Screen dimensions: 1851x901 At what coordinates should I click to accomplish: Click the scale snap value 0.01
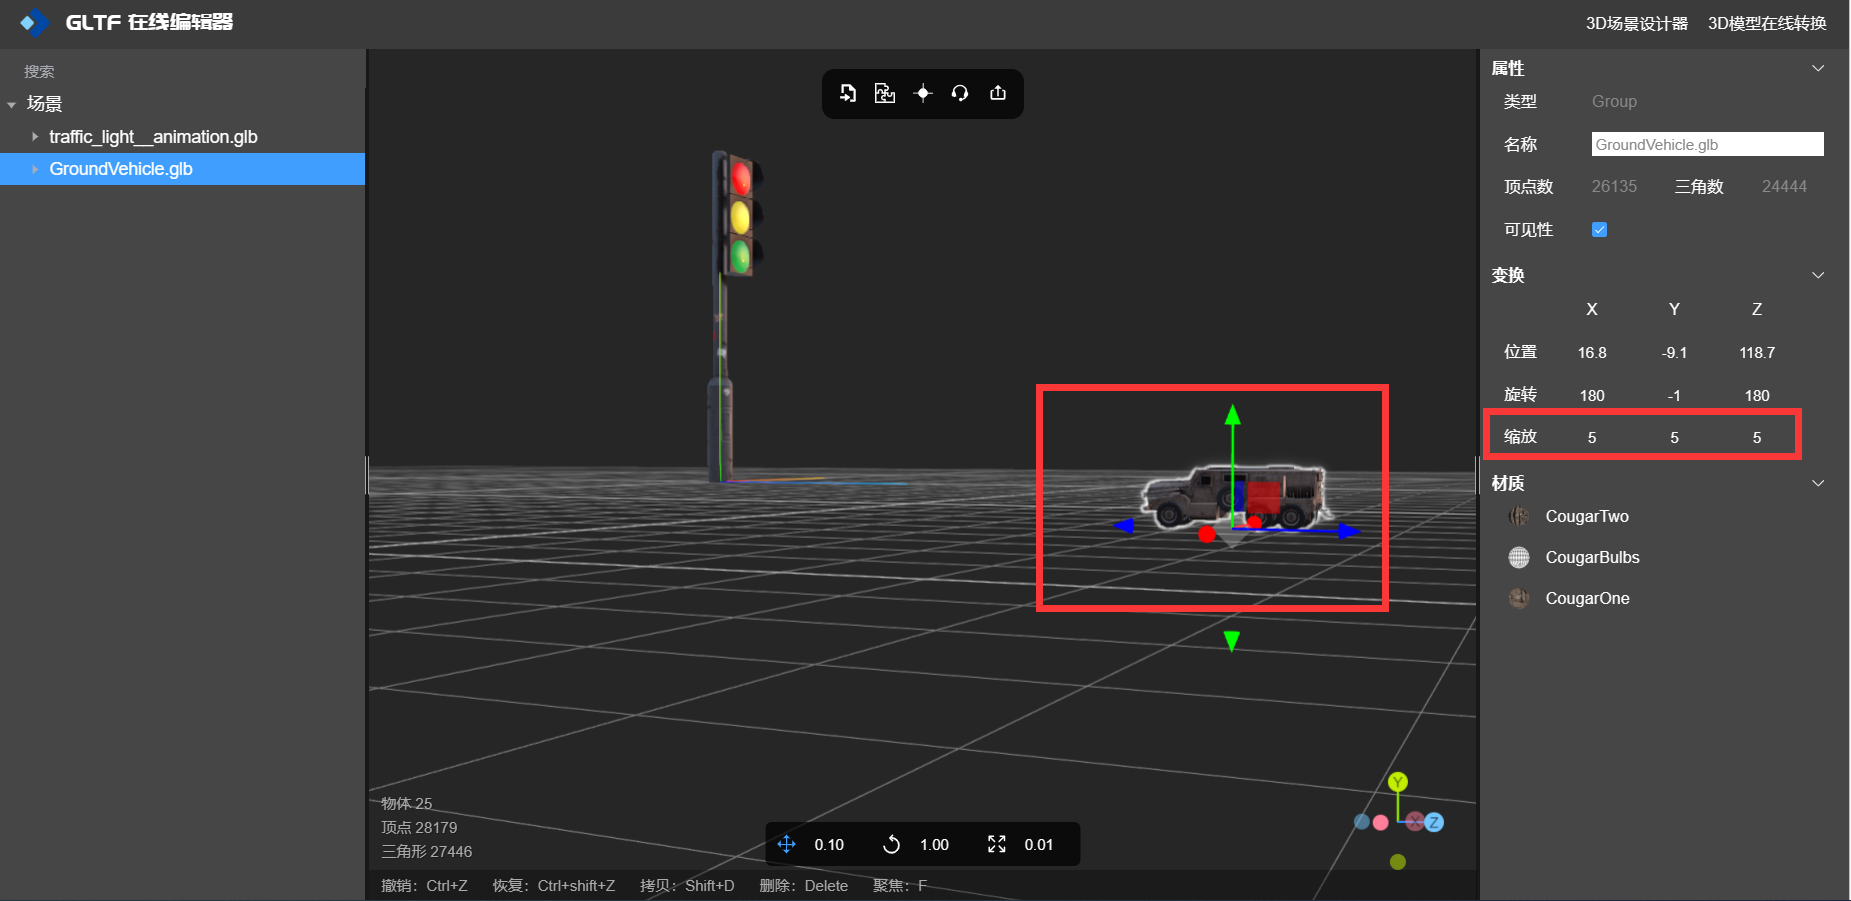tap(1039, 845)
